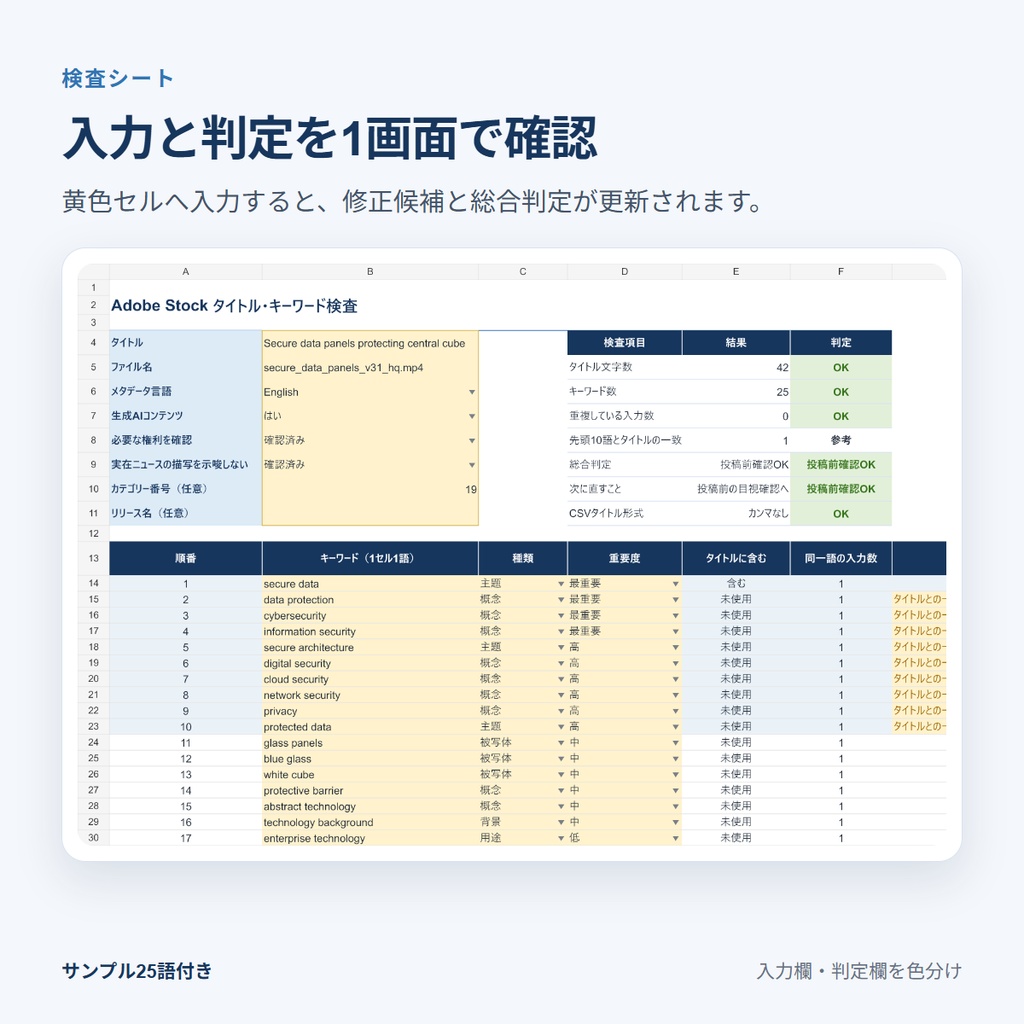Click the ファイル名 label cell
Image resolution: width=1024 pixels, height=1024 pixels.
pos(185,368)
